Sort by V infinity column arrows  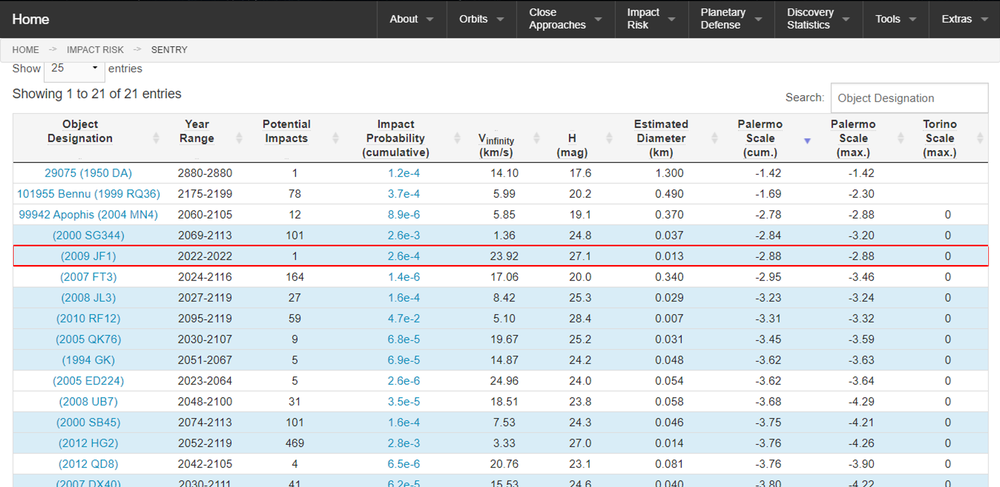tap(533, 138)
